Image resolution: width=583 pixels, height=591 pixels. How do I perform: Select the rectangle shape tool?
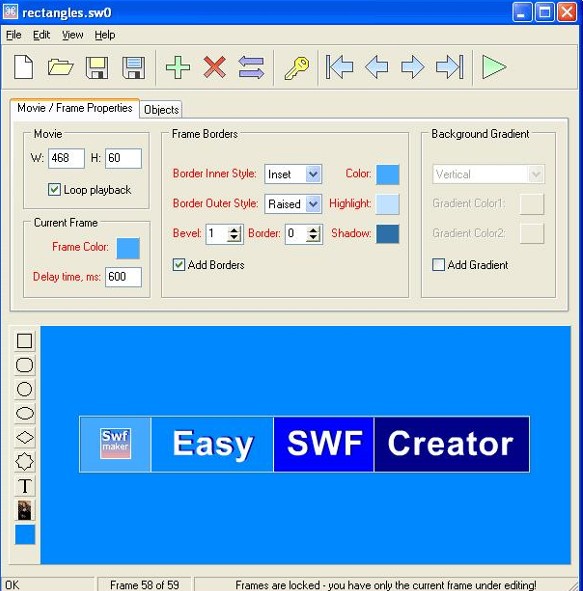point(24,341)
